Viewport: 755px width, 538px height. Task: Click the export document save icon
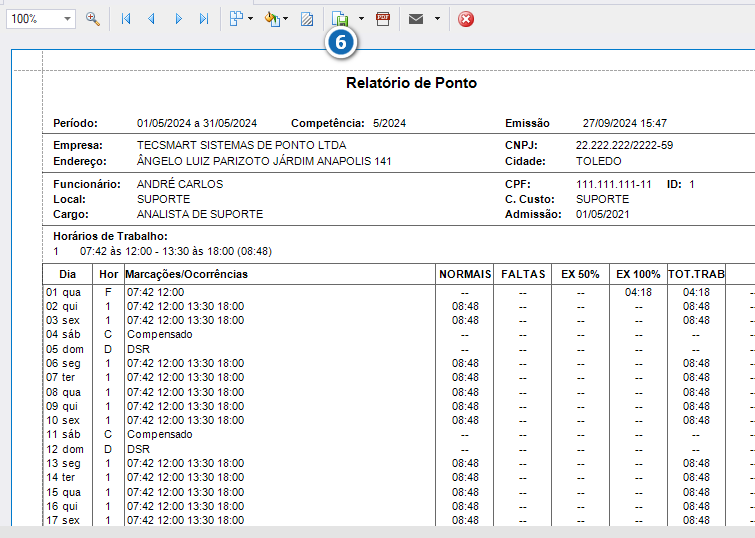click(x=340, y=19)
